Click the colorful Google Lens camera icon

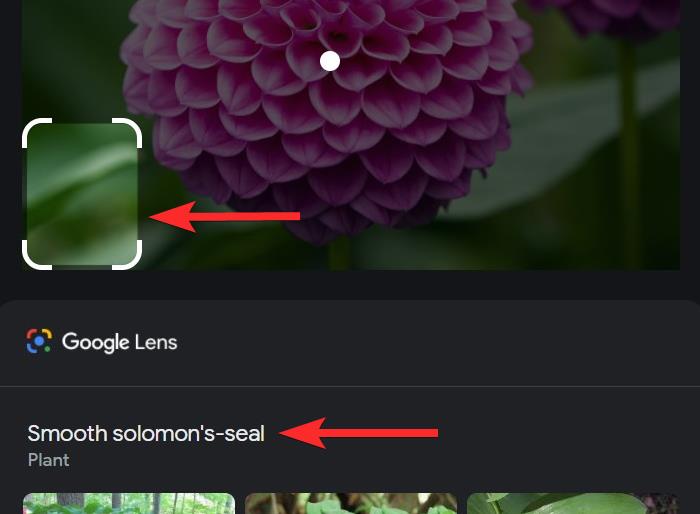coord(39,341)
